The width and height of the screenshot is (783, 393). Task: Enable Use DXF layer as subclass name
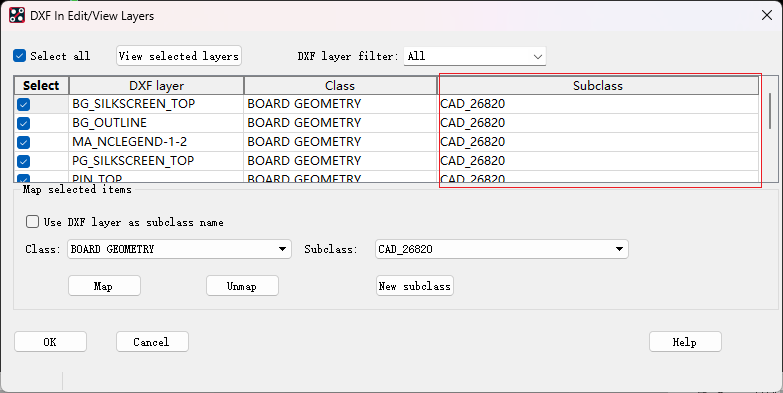[32, 222]
